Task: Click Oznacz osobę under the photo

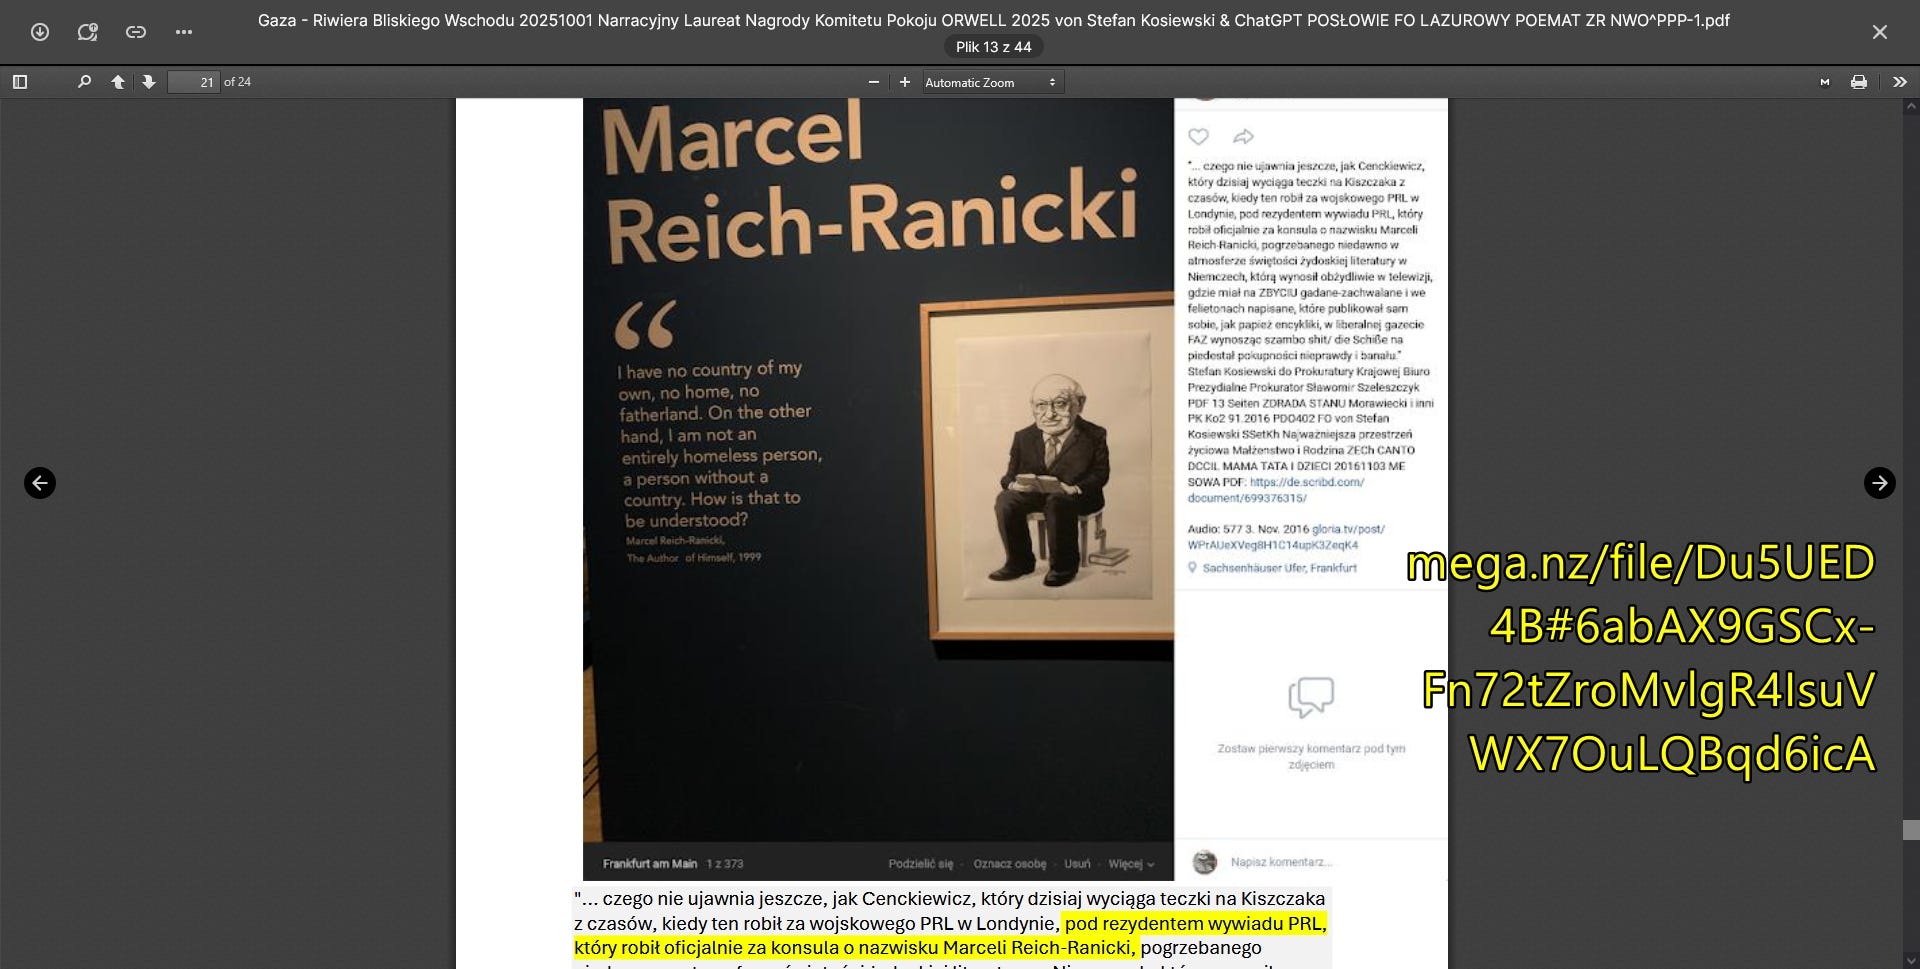Action: pos(1010,864)
